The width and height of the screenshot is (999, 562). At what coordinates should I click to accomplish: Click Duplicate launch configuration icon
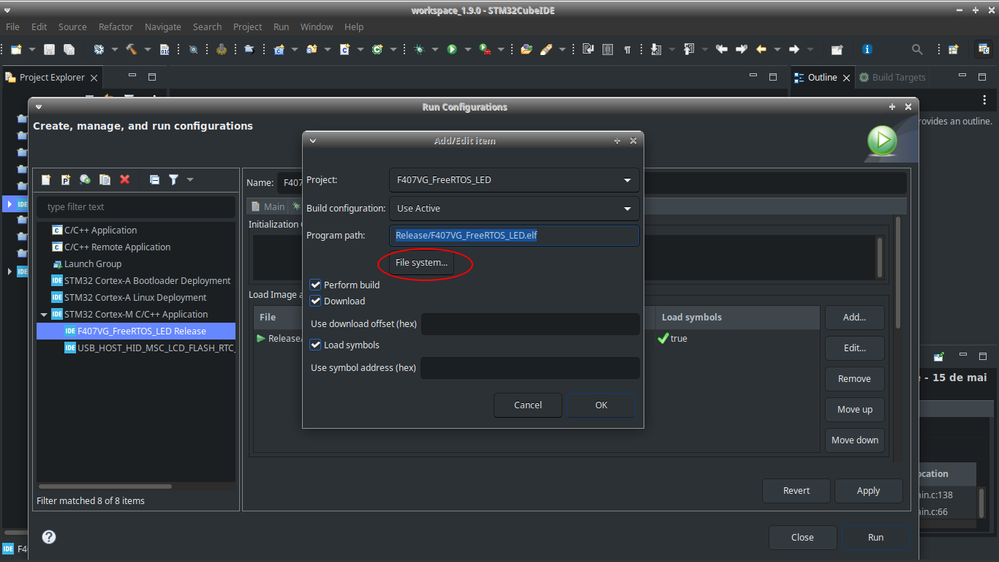pyautogui.click(x=104, y=180)
